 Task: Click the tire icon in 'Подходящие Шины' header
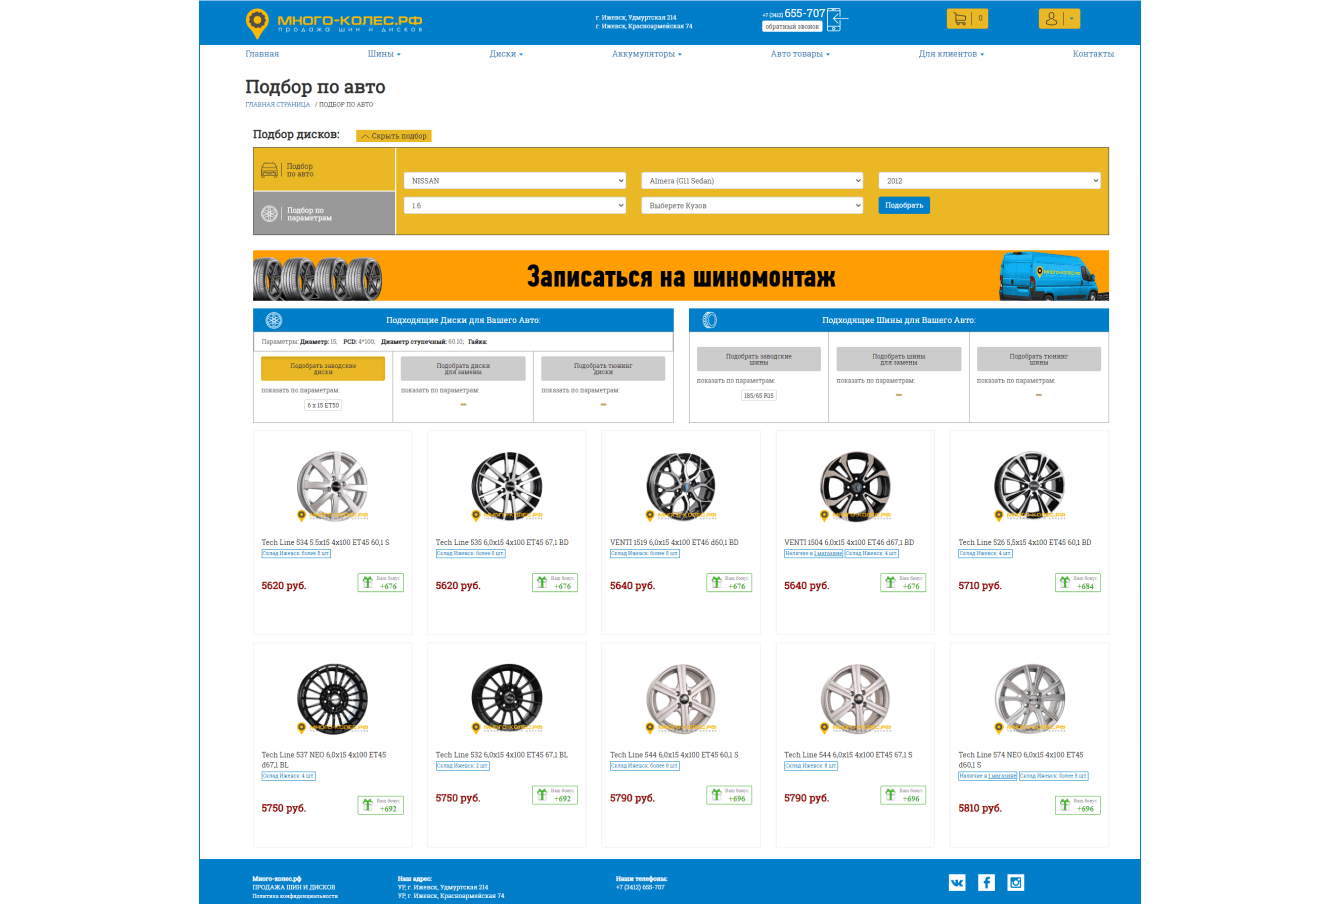coord(710,320)
